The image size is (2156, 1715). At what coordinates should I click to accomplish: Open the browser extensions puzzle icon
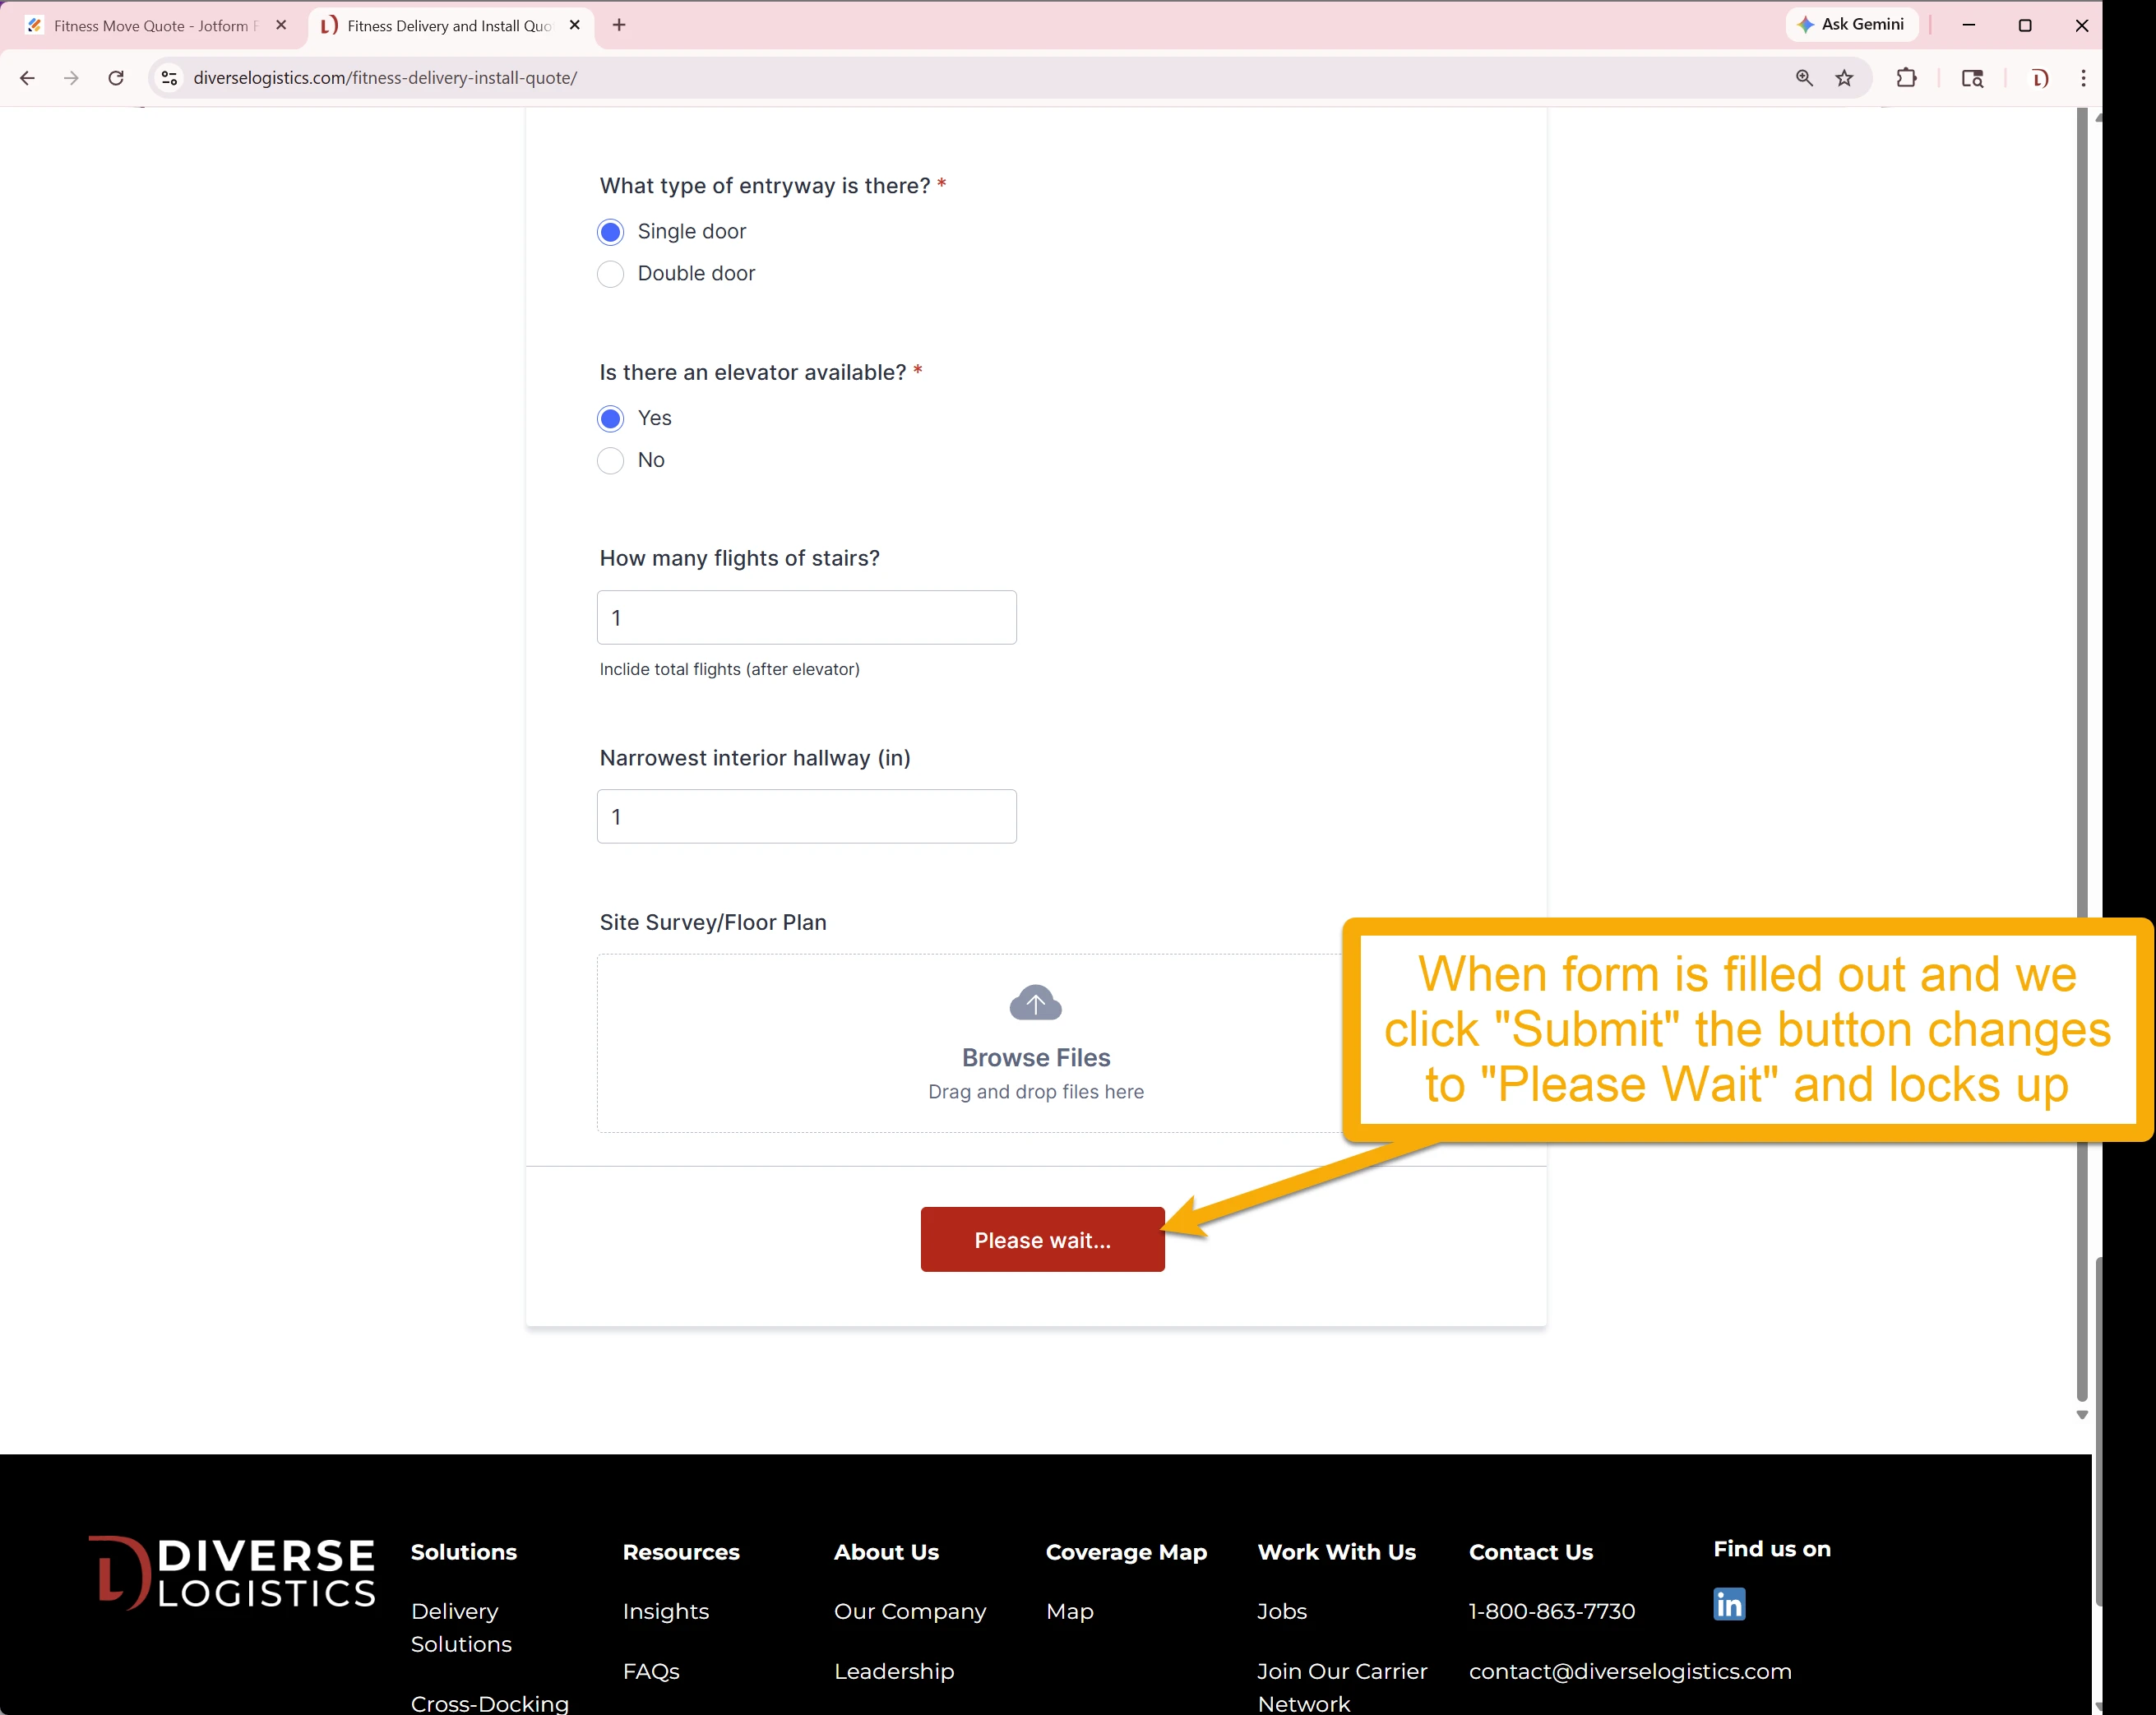[1907, 77]
